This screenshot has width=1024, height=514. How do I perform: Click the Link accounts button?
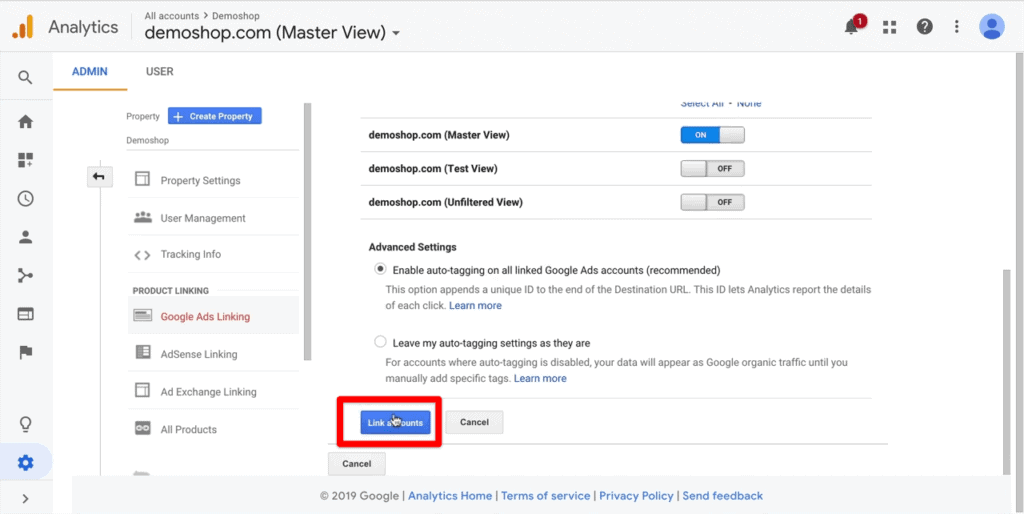point(395,423)
